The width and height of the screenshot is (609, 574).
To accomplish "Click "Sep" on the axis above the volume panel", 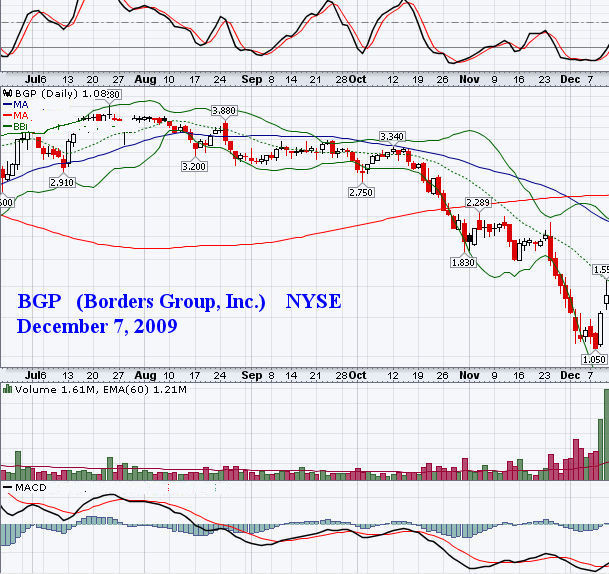I will tap(252, 375).
